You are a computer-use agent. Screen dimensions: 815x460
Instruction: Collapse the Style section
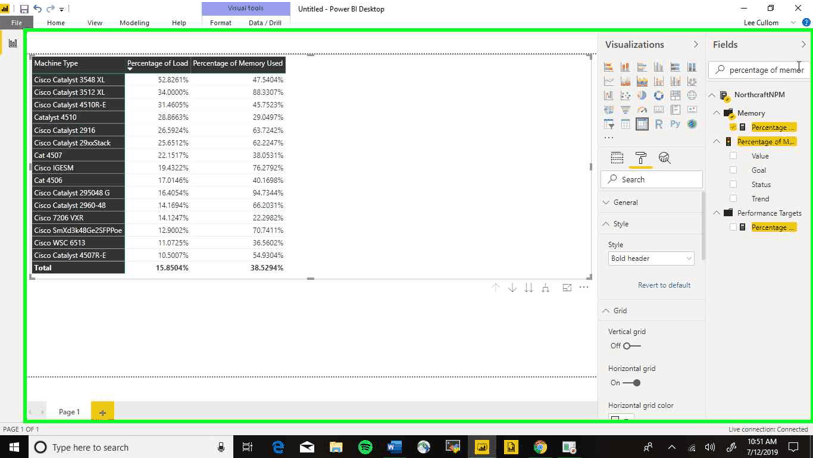point(606,224)
